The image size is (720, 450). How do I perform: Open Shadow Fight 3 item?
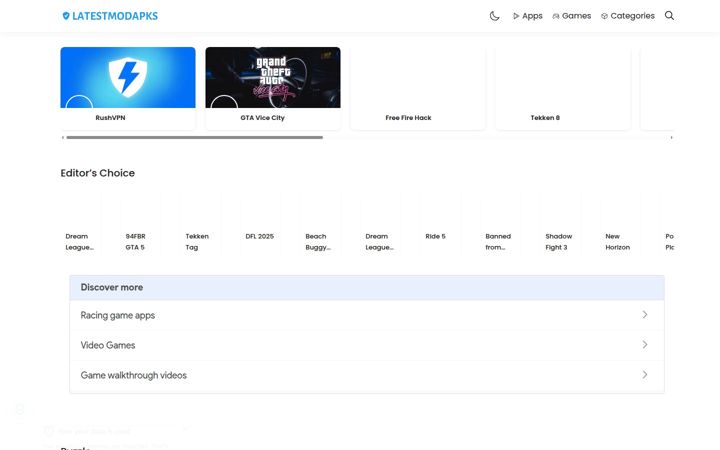pyautogui.click(x=561, y=224)
